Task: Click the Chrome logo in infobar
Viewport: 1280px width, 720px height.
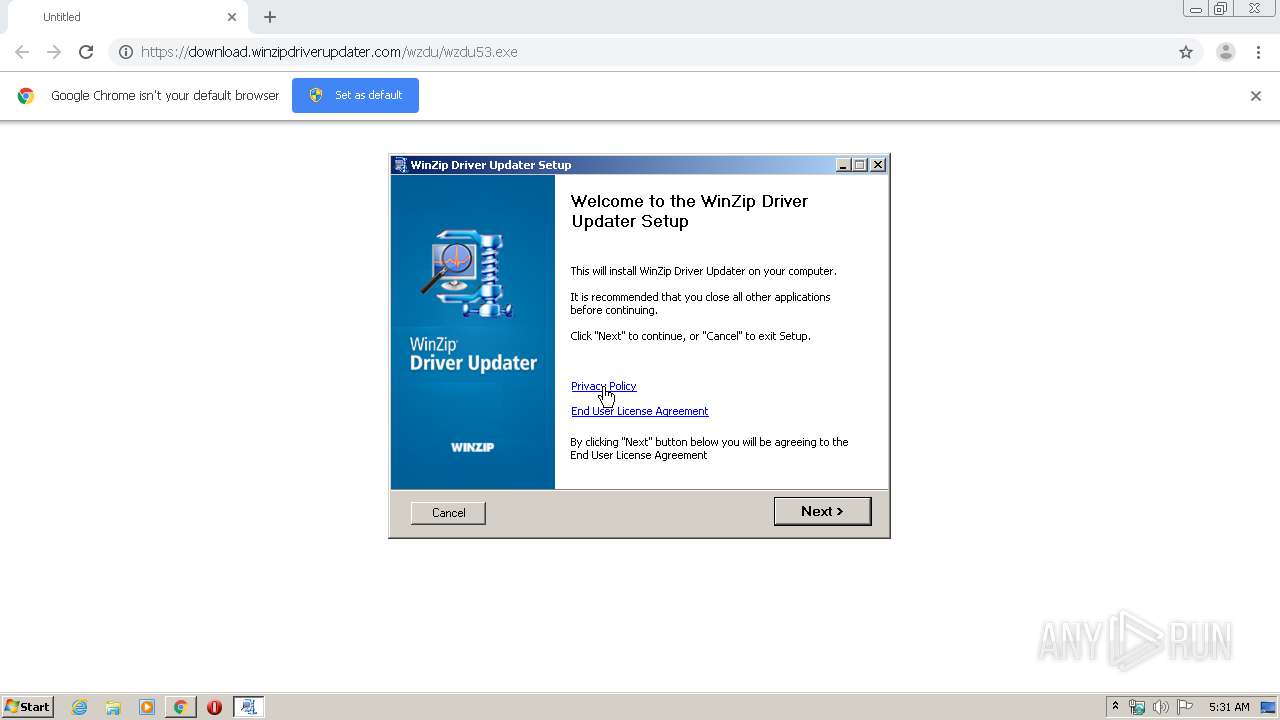Action: coord(26,96)
